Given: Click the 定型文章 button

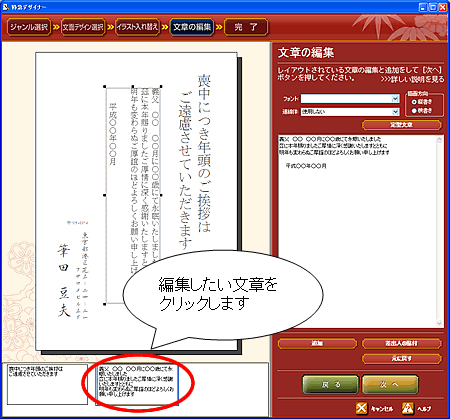Looking at the screenshot, I should [x=402, y=125].
